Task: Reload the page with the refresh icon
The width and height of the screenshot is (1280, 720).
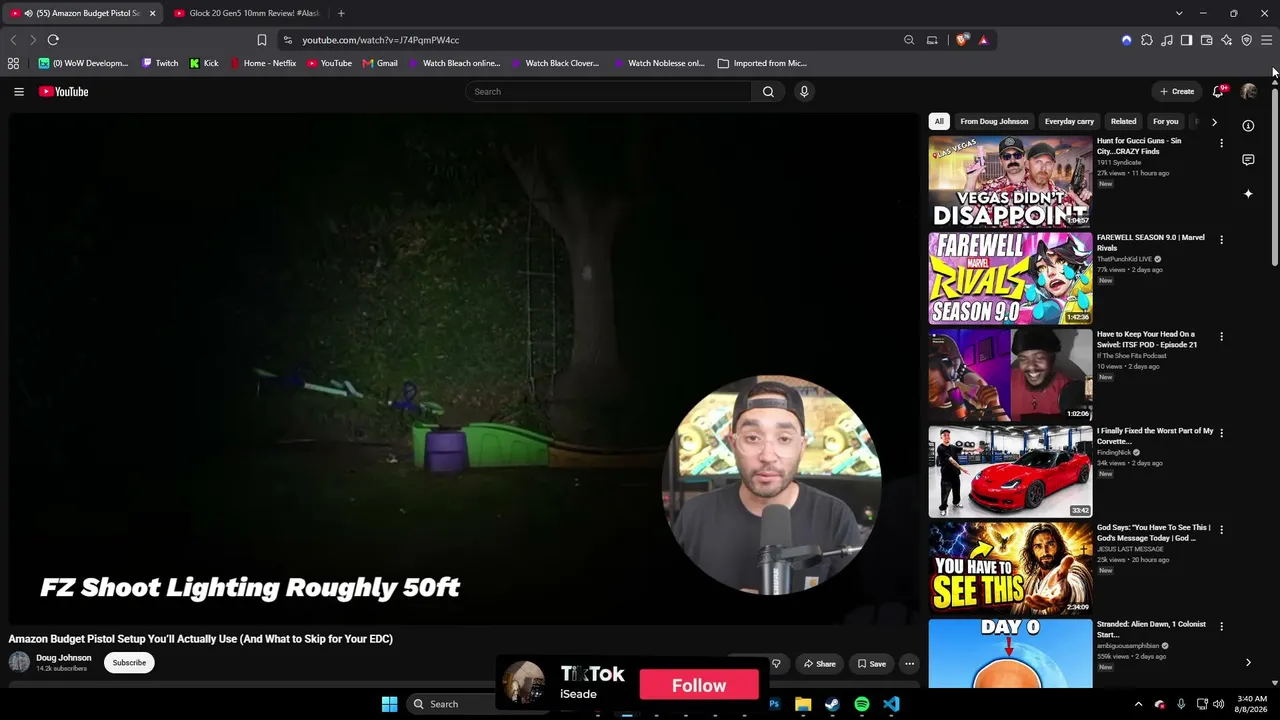Action: coord(53,40)
